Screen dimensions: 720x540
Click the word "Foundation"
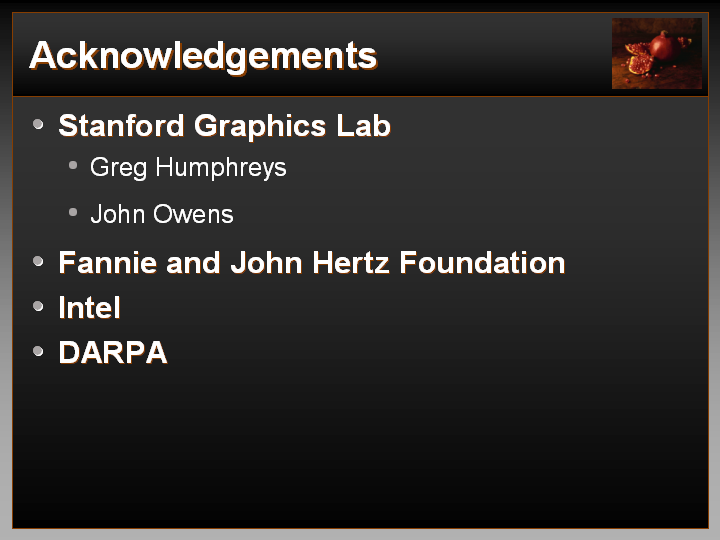(x=482, y=263)
